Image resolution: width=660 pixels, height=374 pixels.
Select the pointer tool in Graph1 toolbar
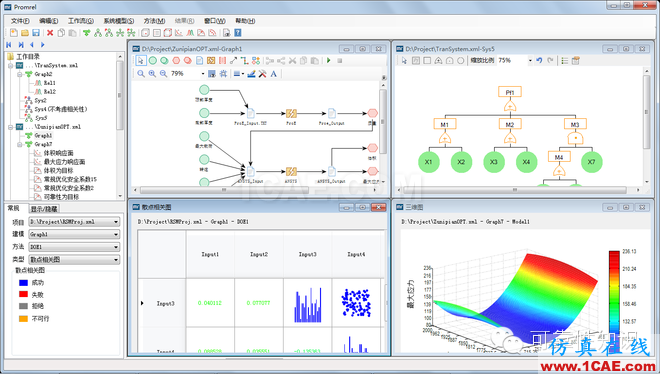coord(141,61)
